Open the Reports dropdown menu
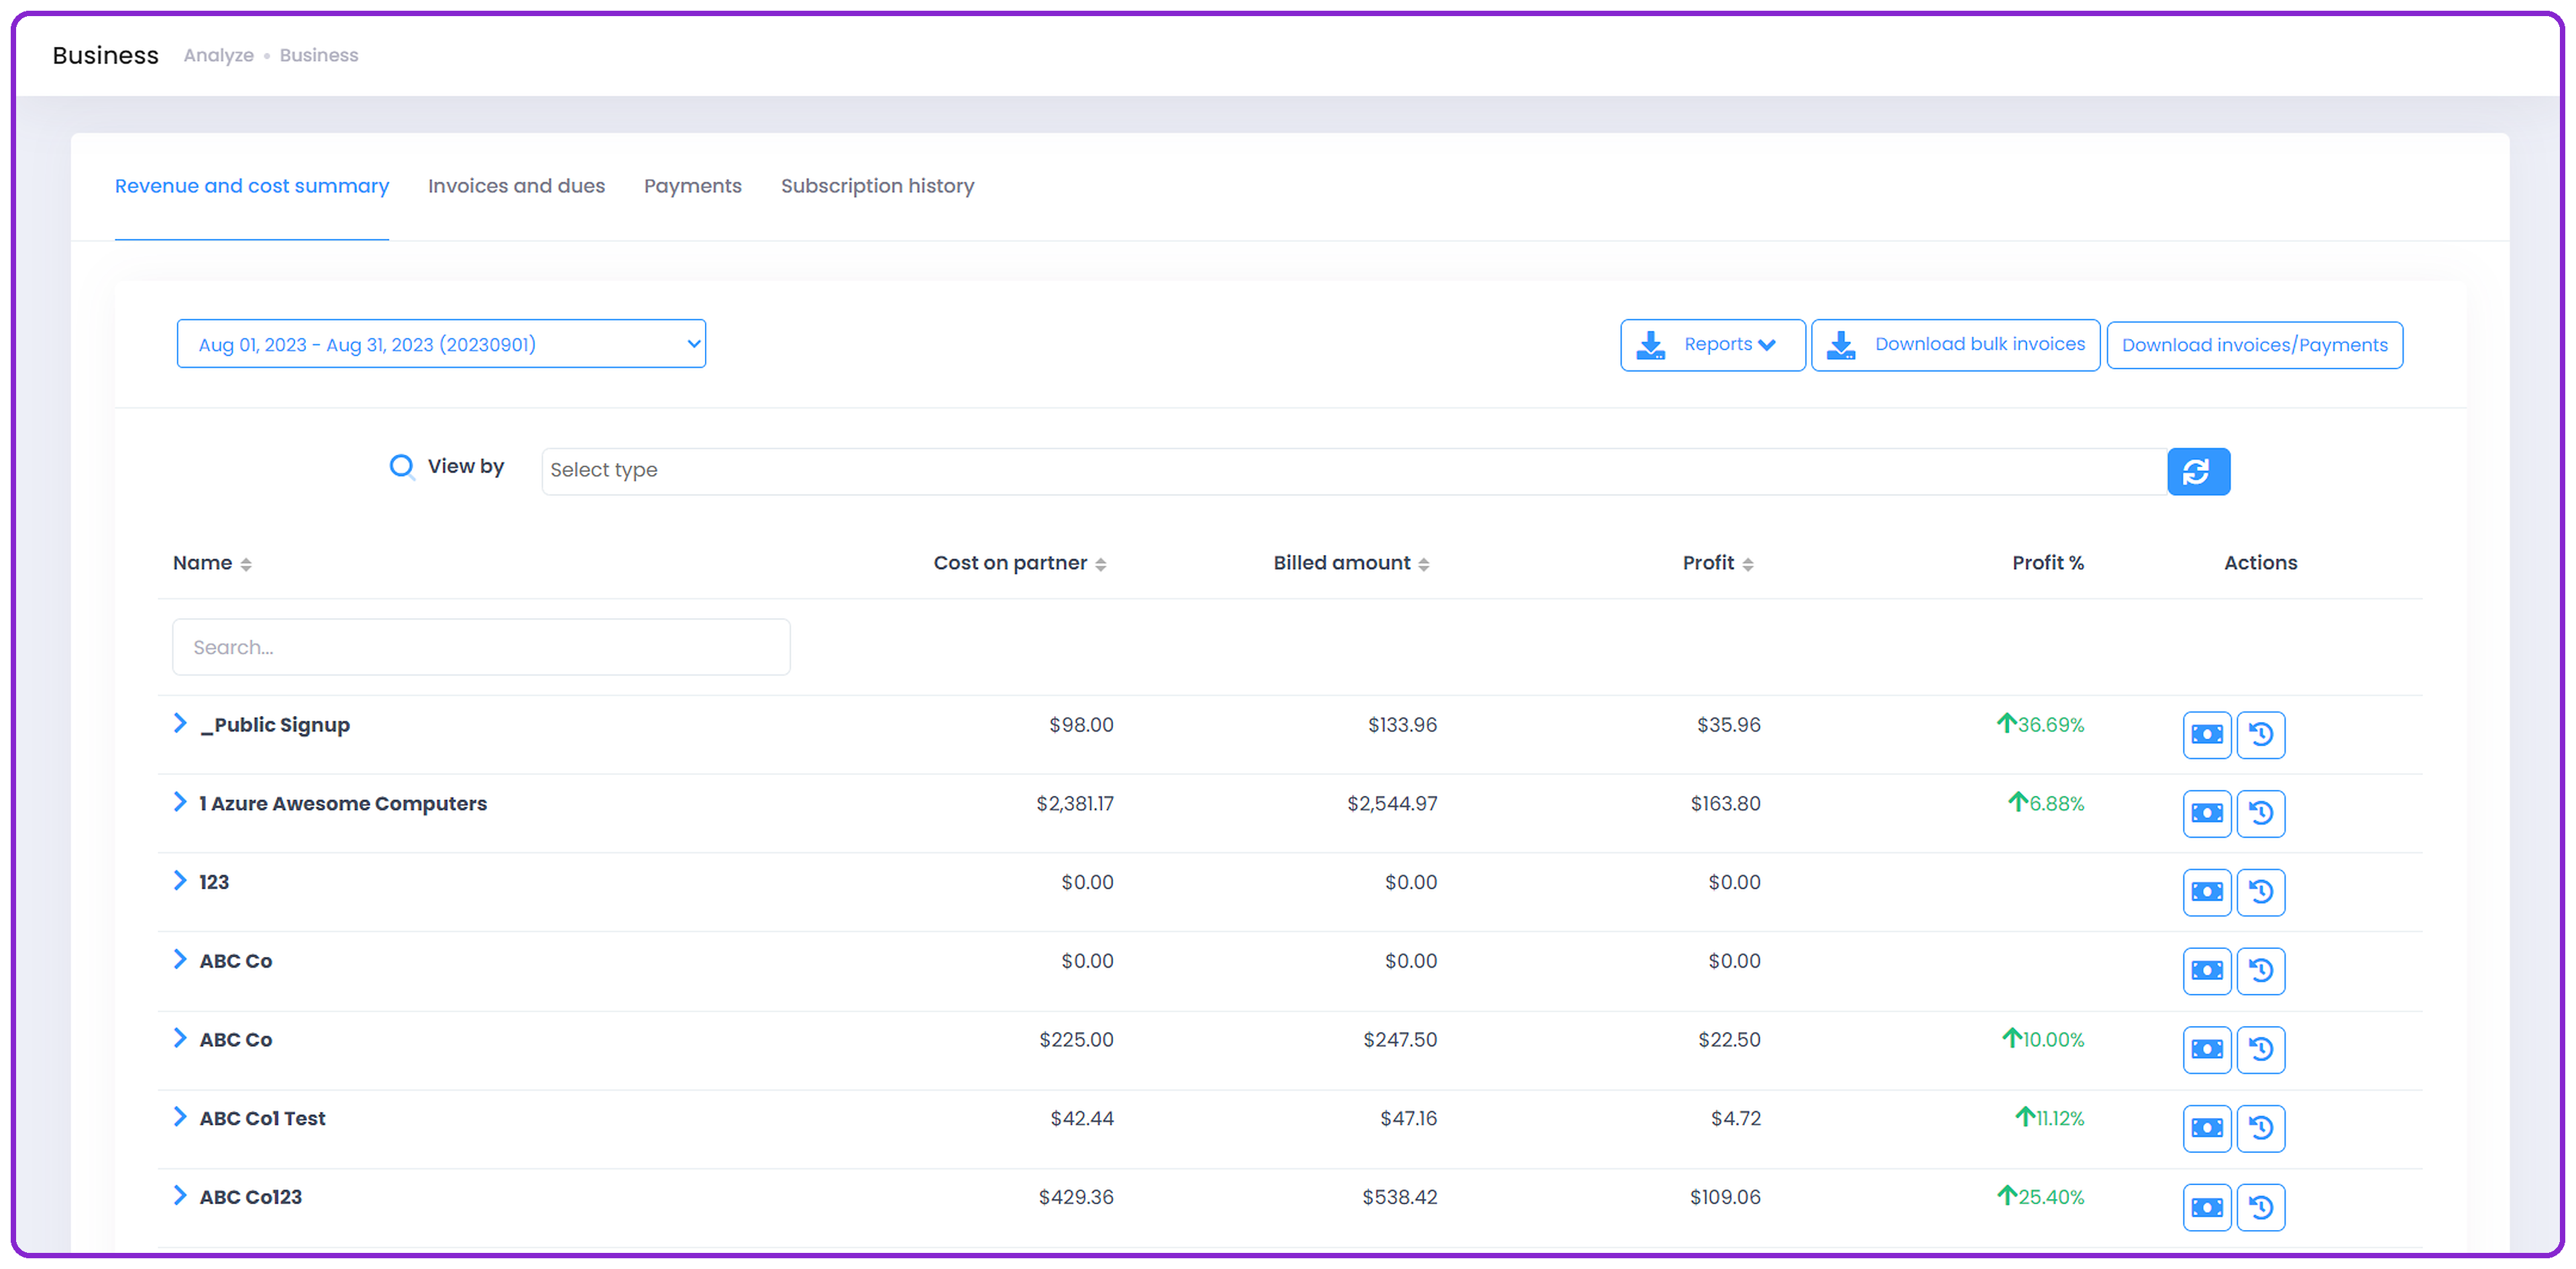The height and width of the screenshot is (1269, 2576). [1712, 345]
